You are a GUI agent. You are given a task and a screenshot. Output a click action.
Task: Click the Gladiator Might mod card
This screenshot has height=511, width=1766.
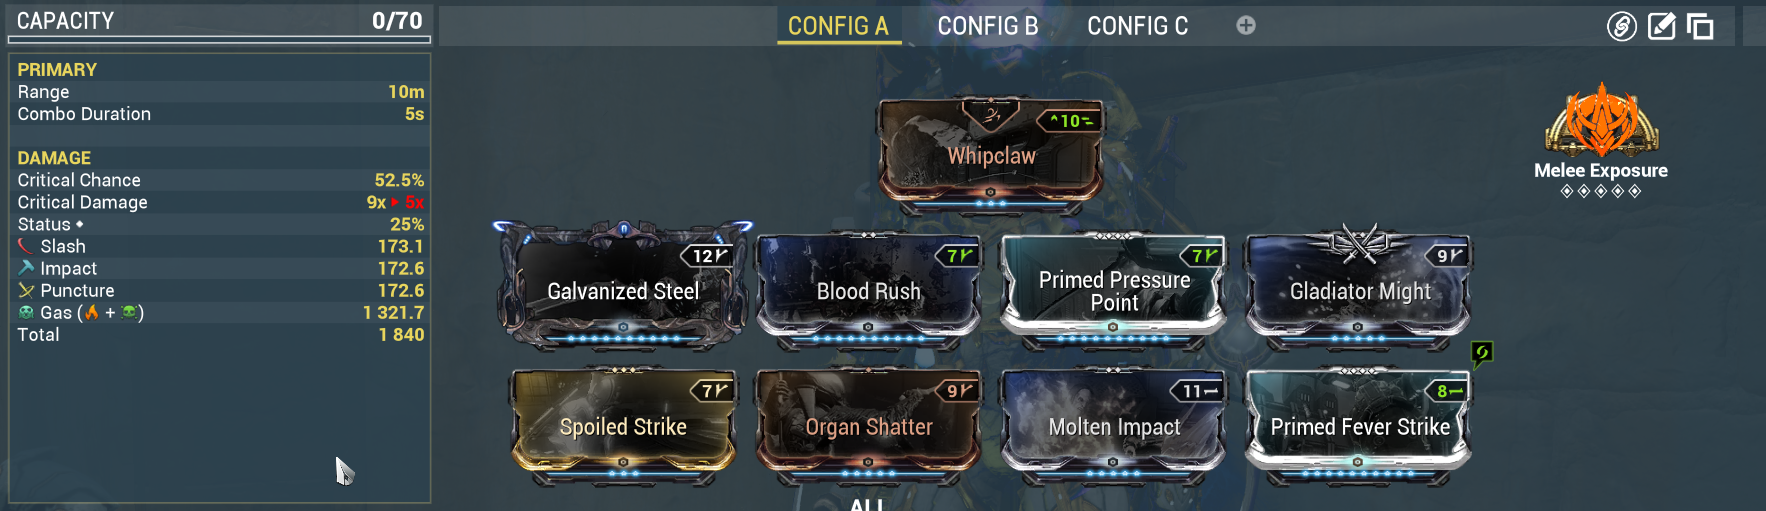coord(1359,289)
